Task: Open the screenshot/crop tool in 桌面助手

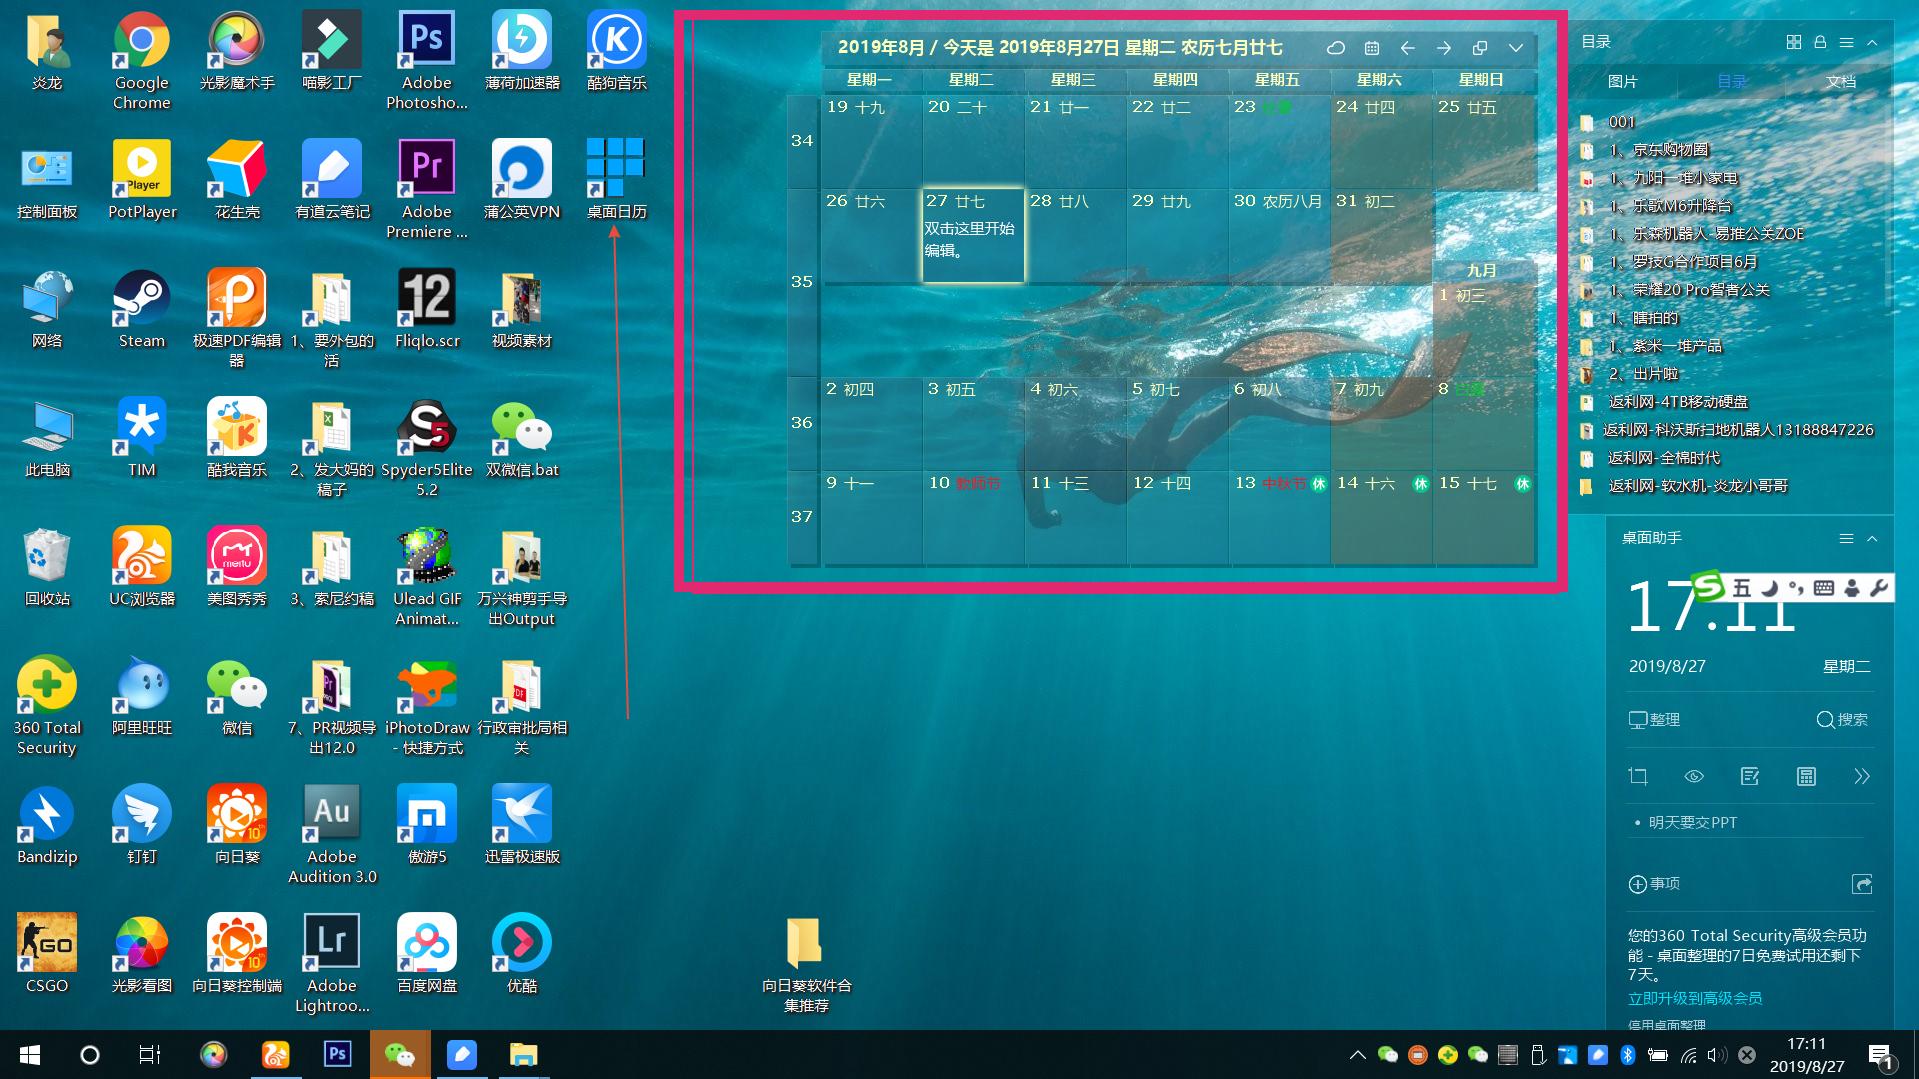Action: 1638,777
